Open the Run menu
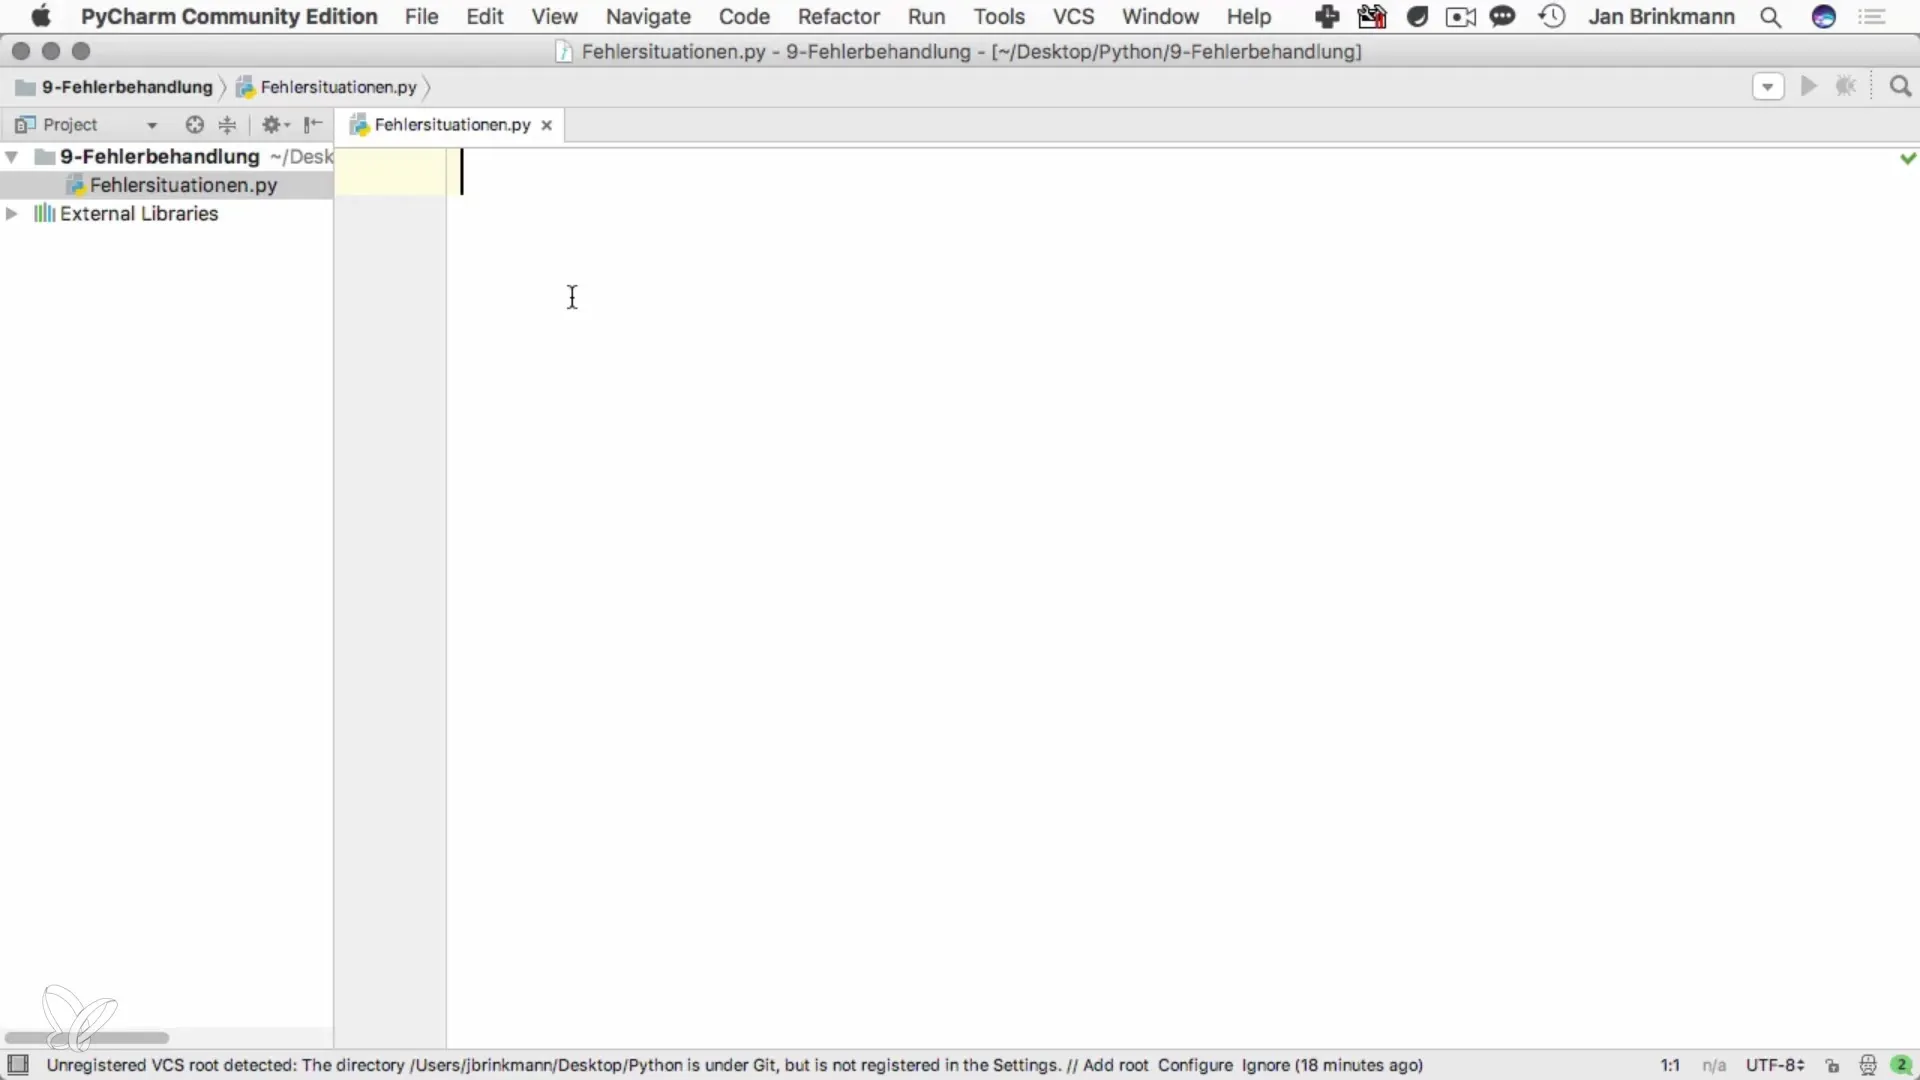 [x=926, y=17]
